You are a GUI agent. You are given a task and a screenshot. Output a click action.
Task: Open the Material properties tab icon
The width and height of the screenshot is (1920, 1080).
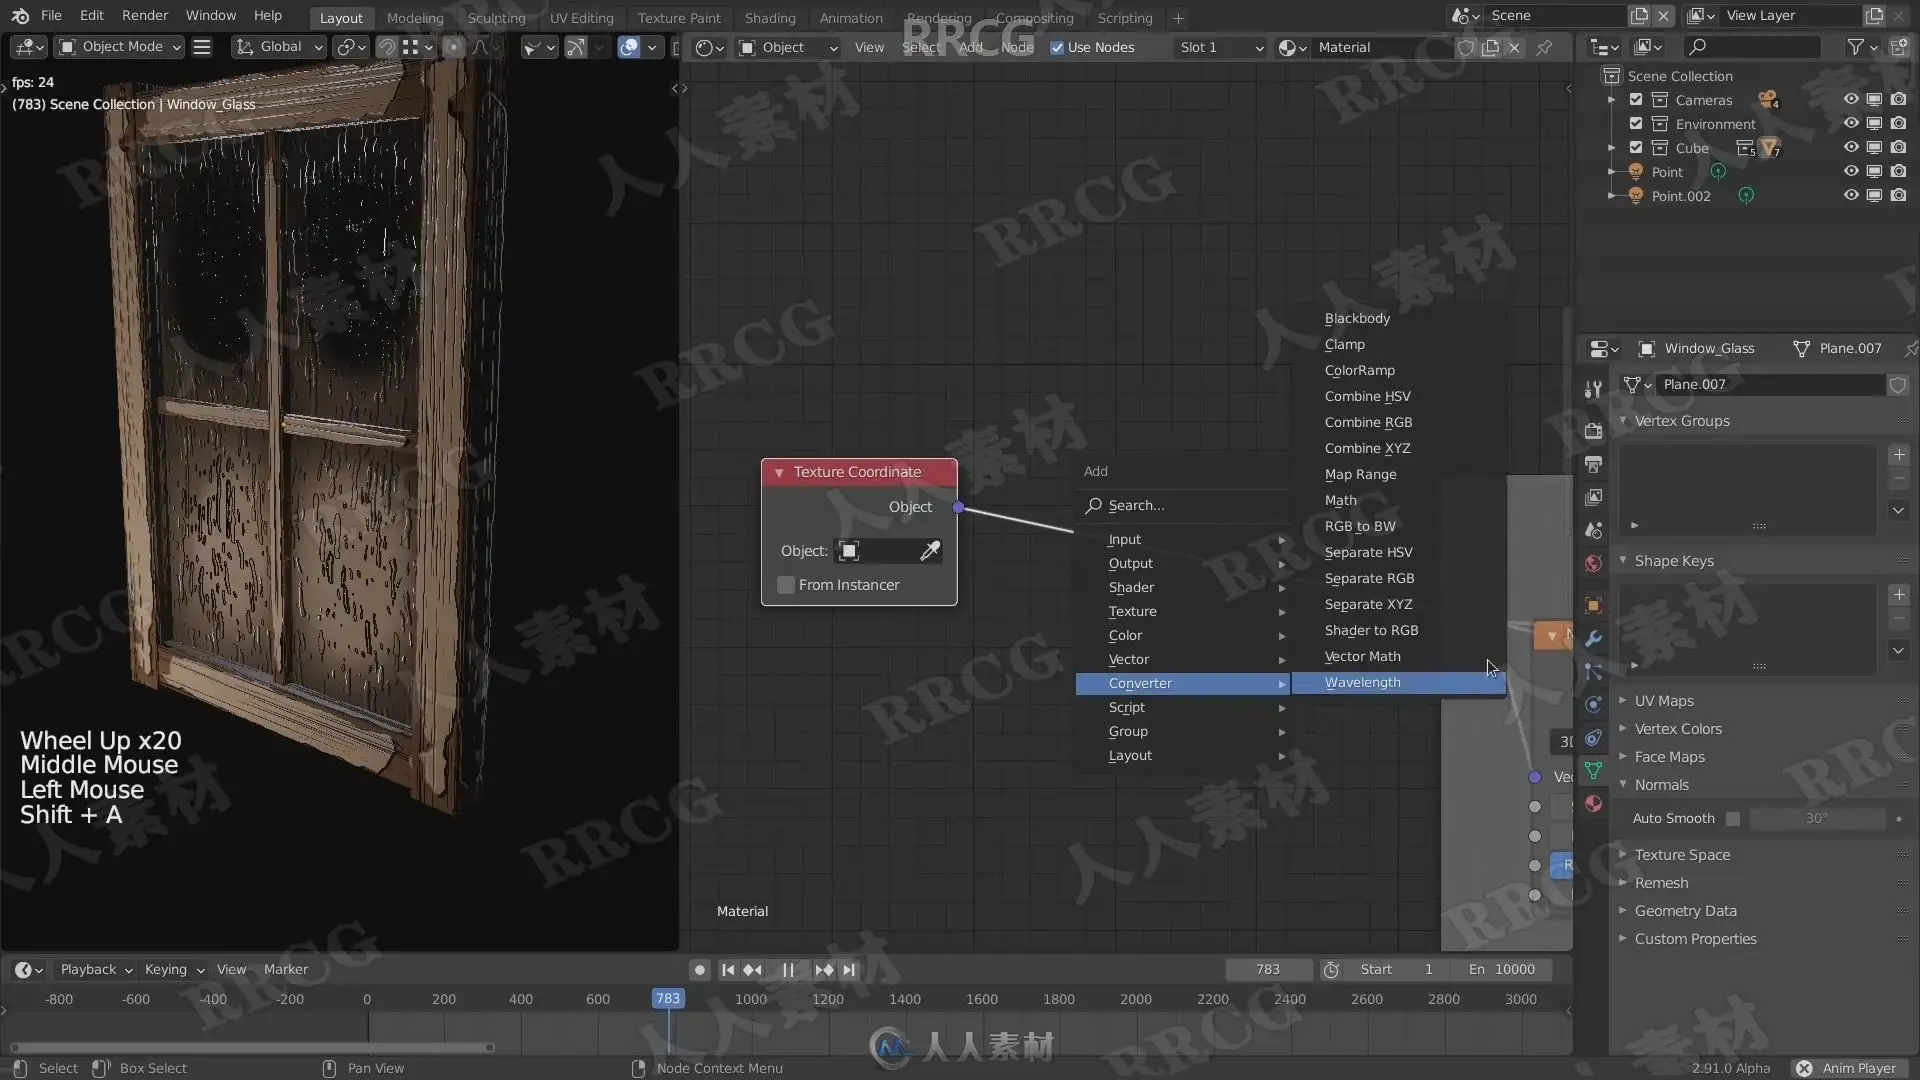click(x=1594, y=804)
